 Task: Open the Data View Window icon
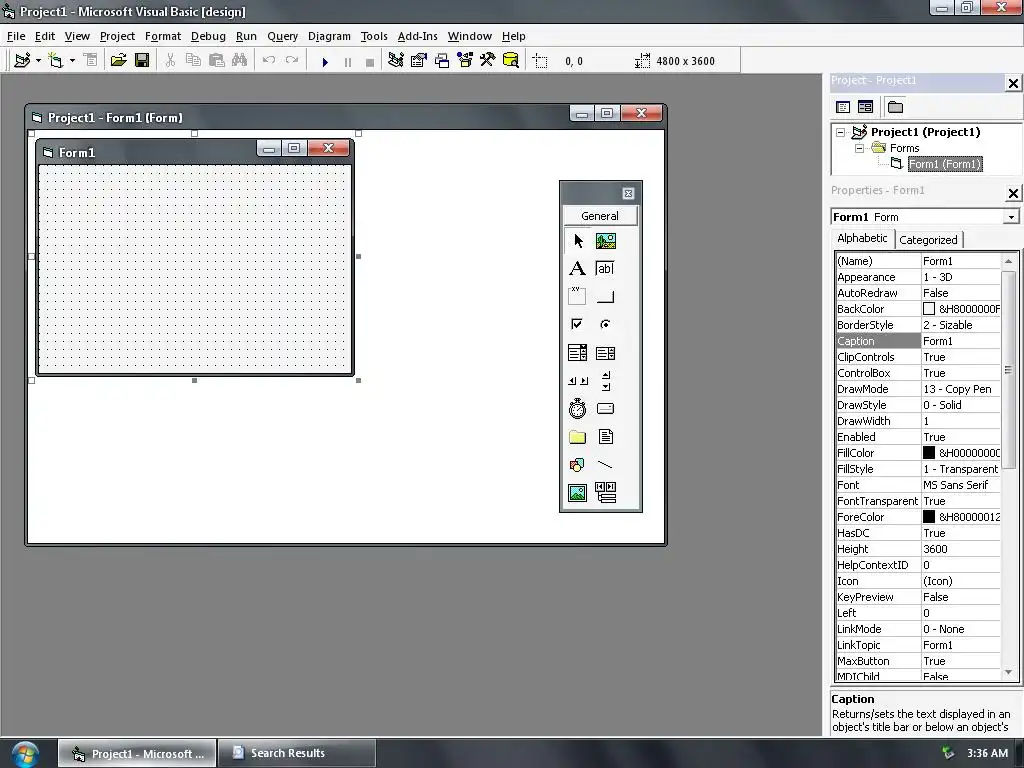511,61
